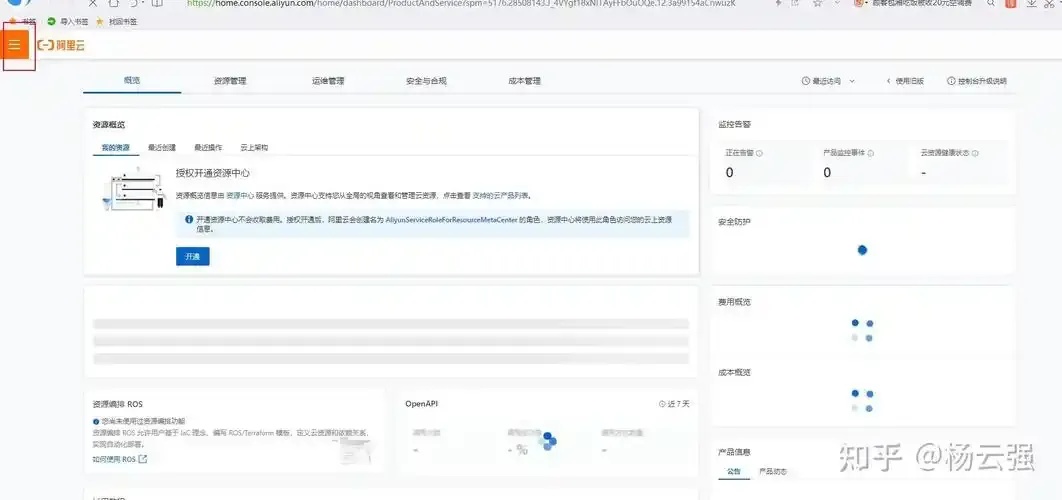Click the AliyunServiceRoleForResourceMetaCenter role name
The height and width of the screenshot is (500, 1062).
[452, 220]
